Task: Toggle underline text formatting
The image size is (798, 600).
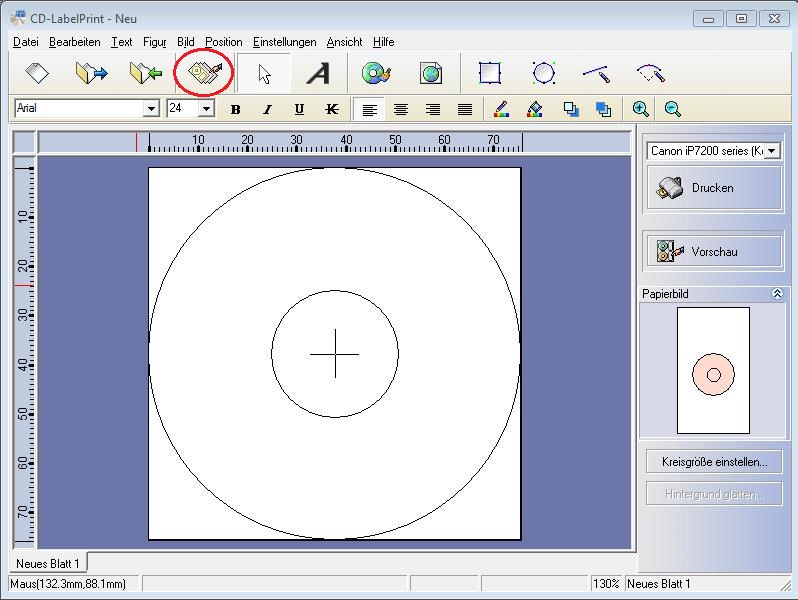Action: coord(299,109)
